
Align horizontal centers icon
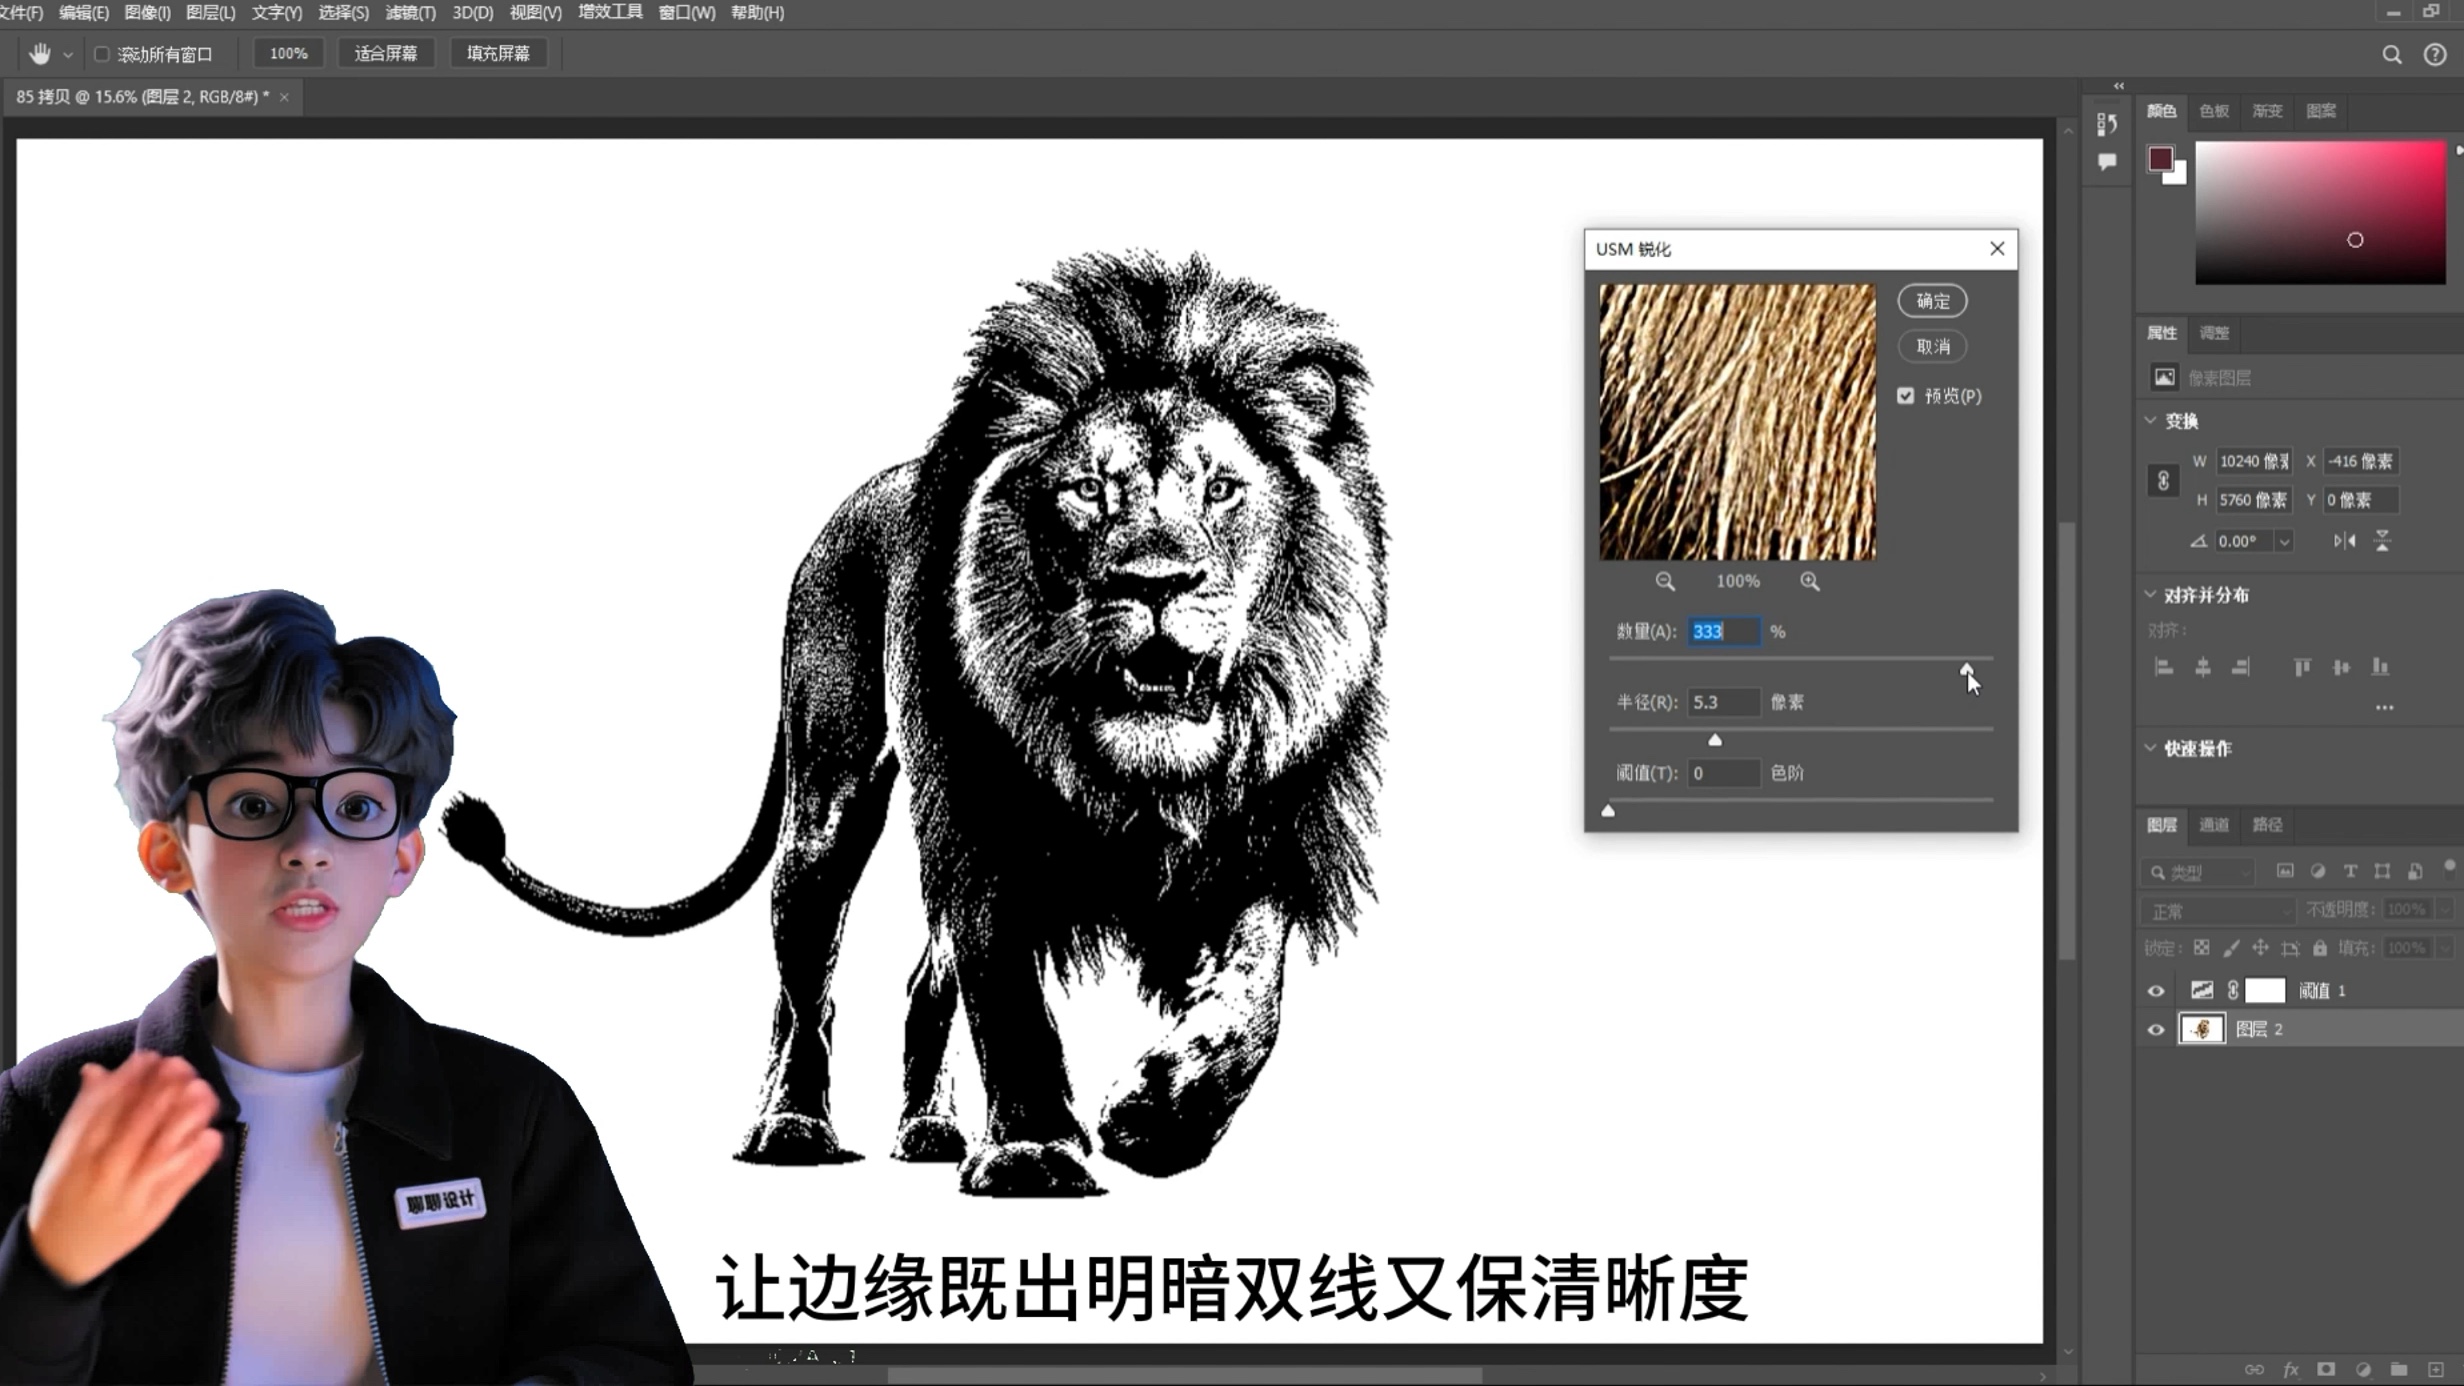2203,667
